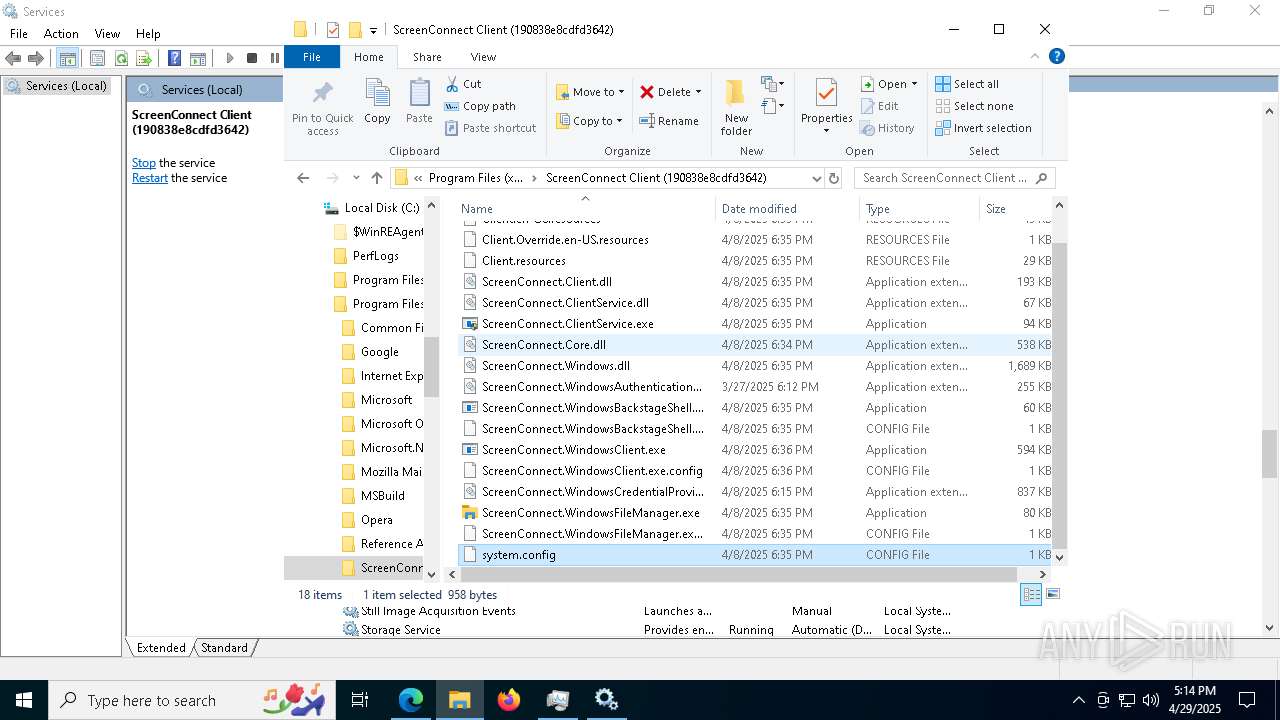The image size is (1280, 720).
Task: Restart the service link
Action: point(150,178)
